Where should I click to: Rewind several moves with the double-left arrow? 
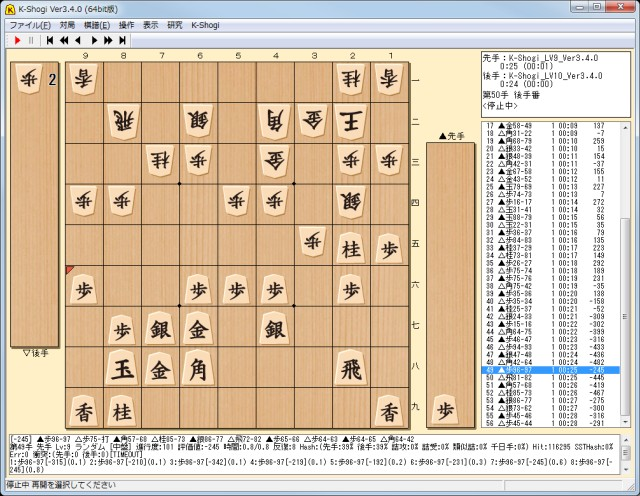coord(64,40)
